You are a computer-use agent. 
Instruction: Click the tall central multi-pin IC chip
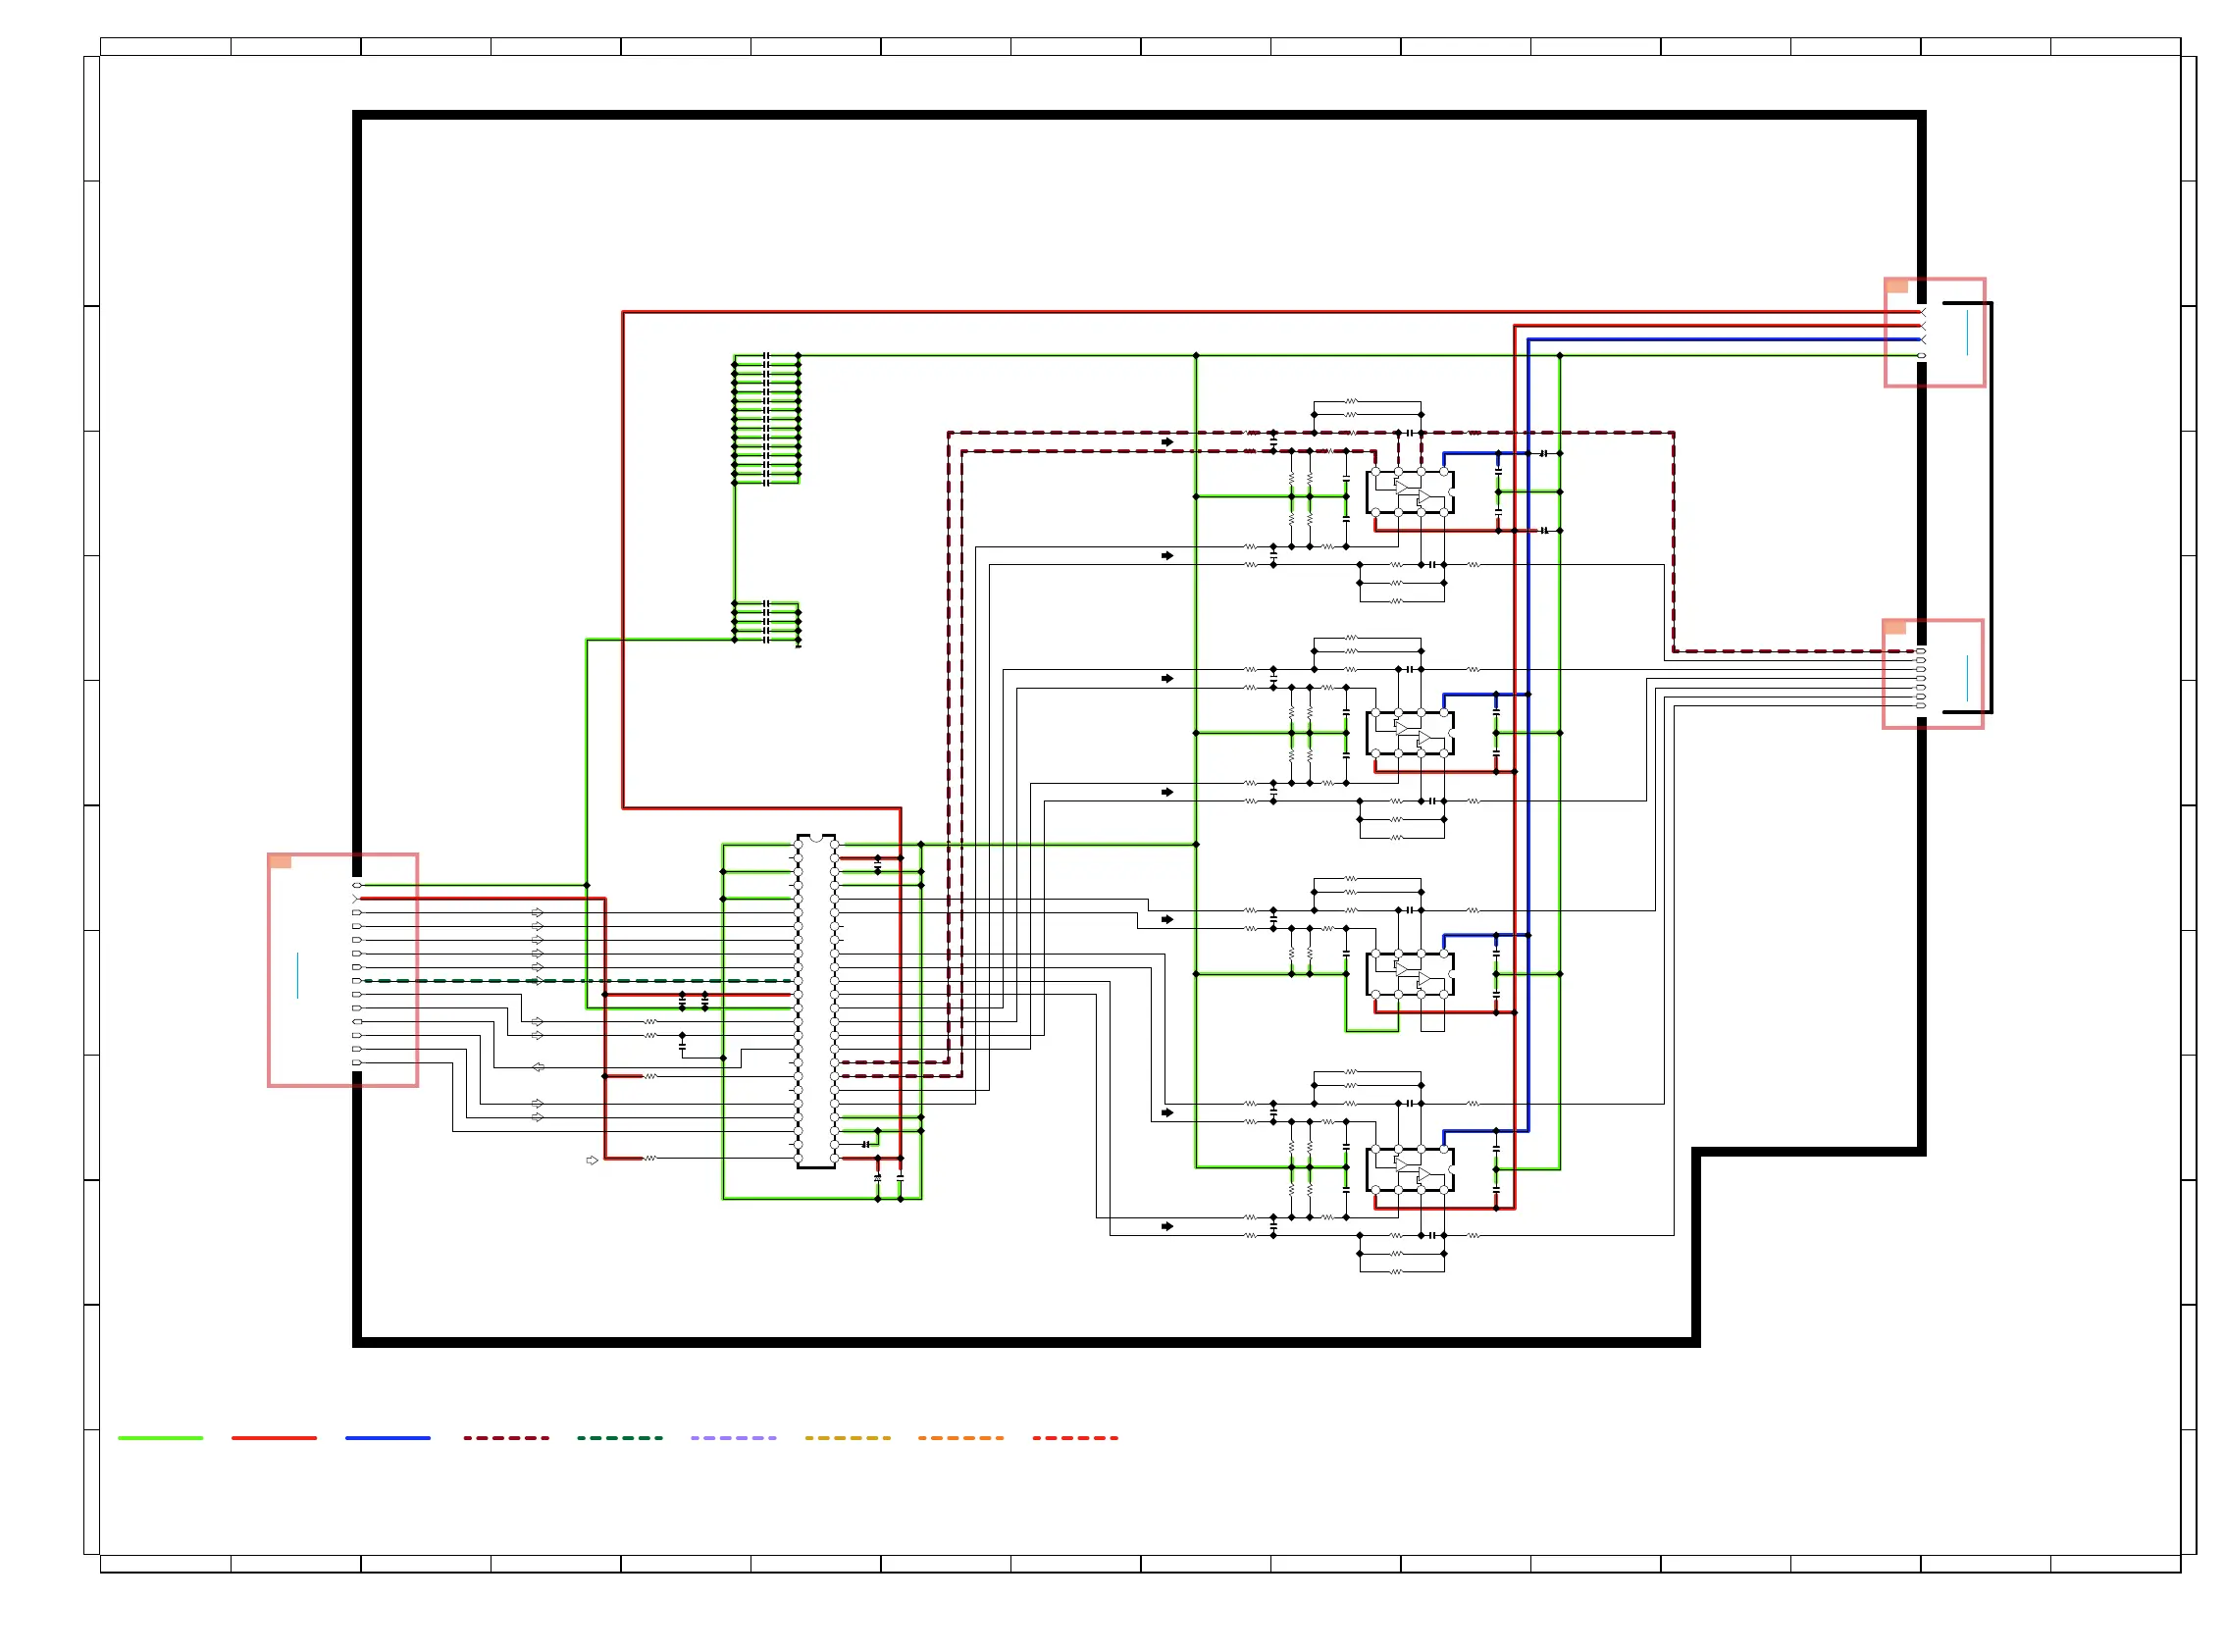816,1000
